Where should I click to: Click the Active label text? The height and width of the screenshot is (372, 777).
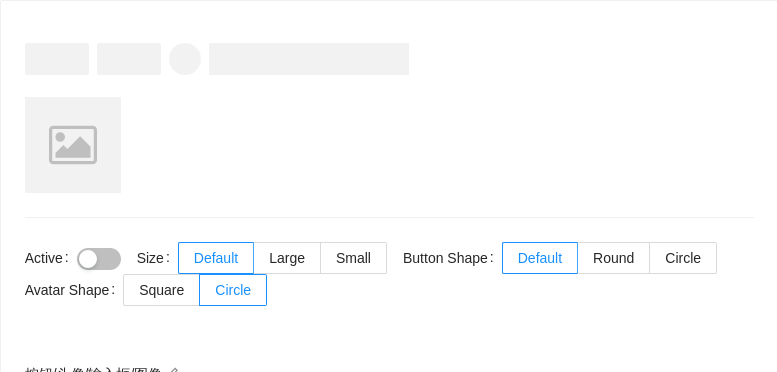coord(45,258)
